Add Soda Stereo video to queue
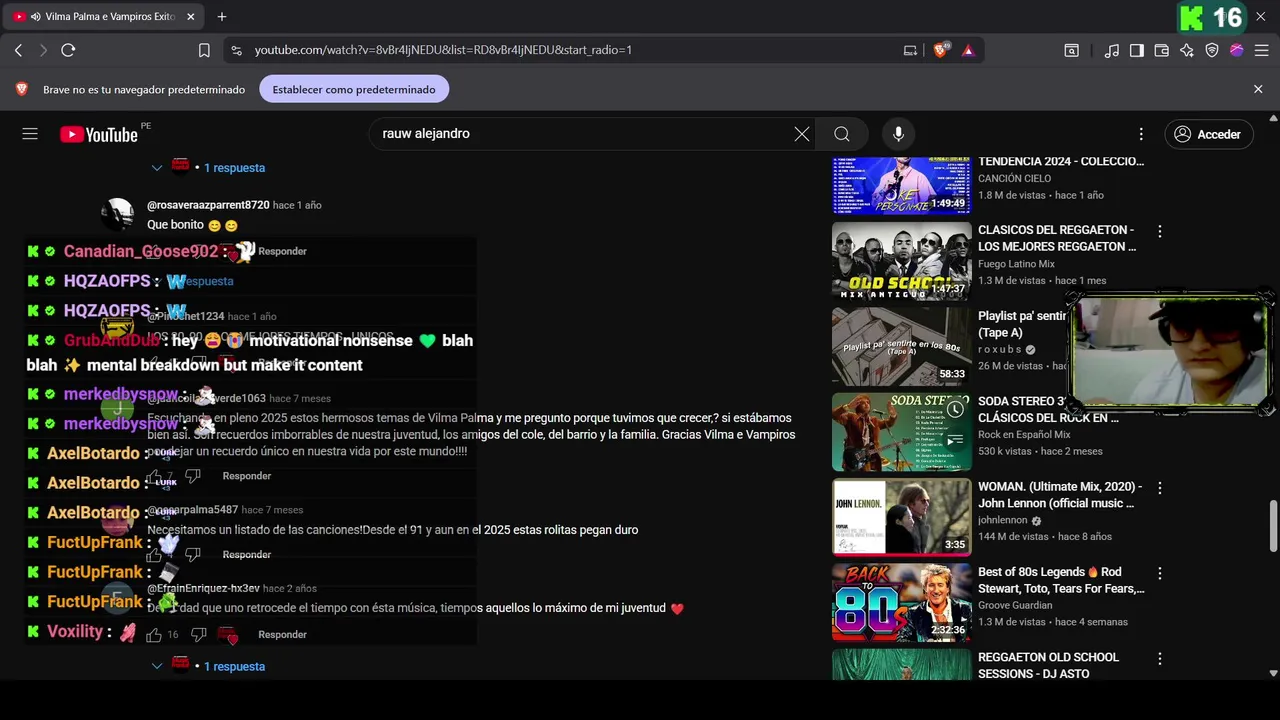1280x720 pixels. 956,439
